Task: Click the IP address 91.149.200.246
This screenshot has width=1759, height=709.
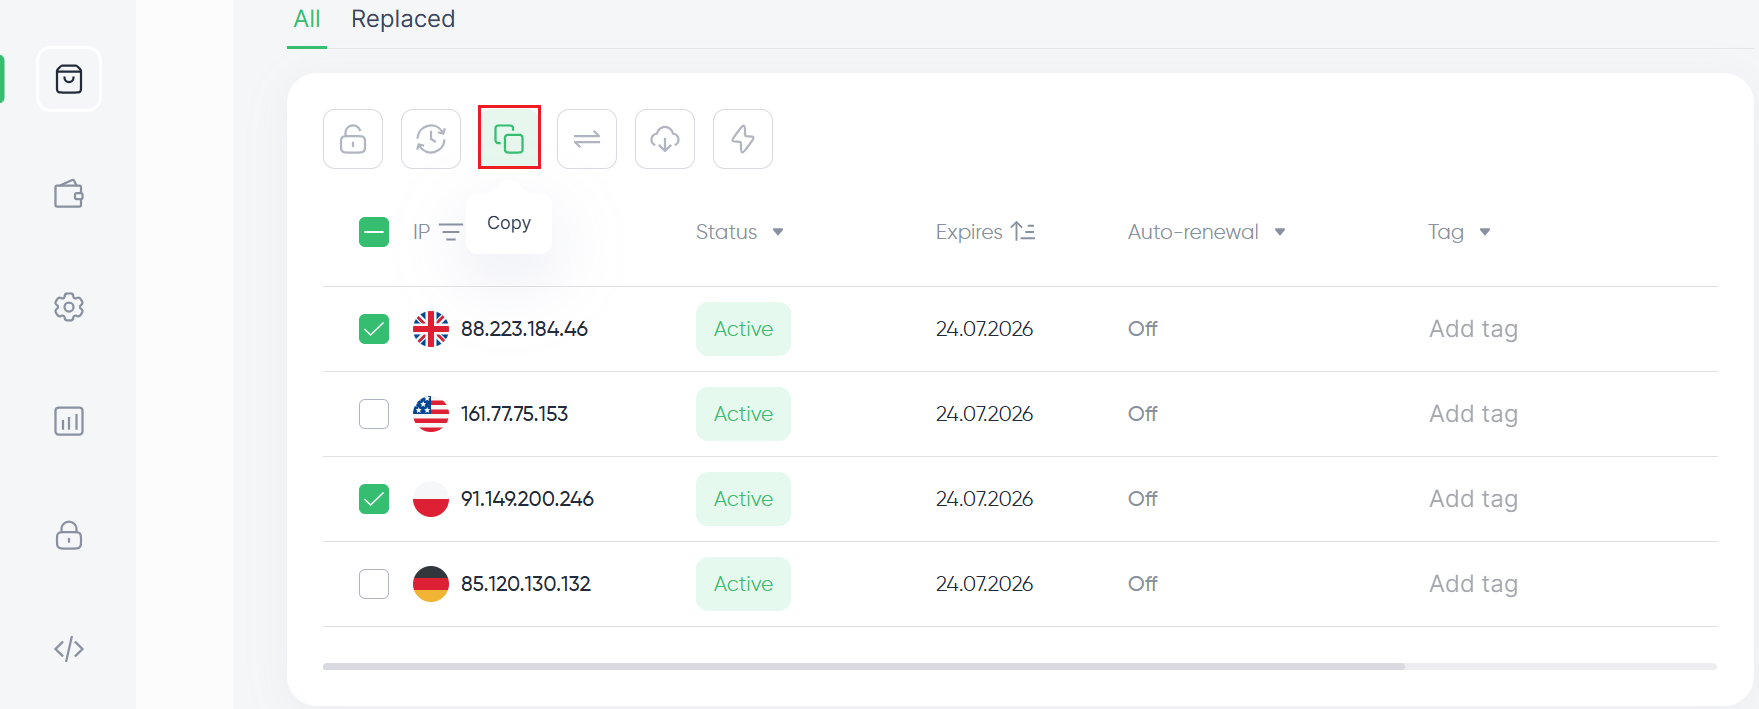Action: tap(527, 499)
